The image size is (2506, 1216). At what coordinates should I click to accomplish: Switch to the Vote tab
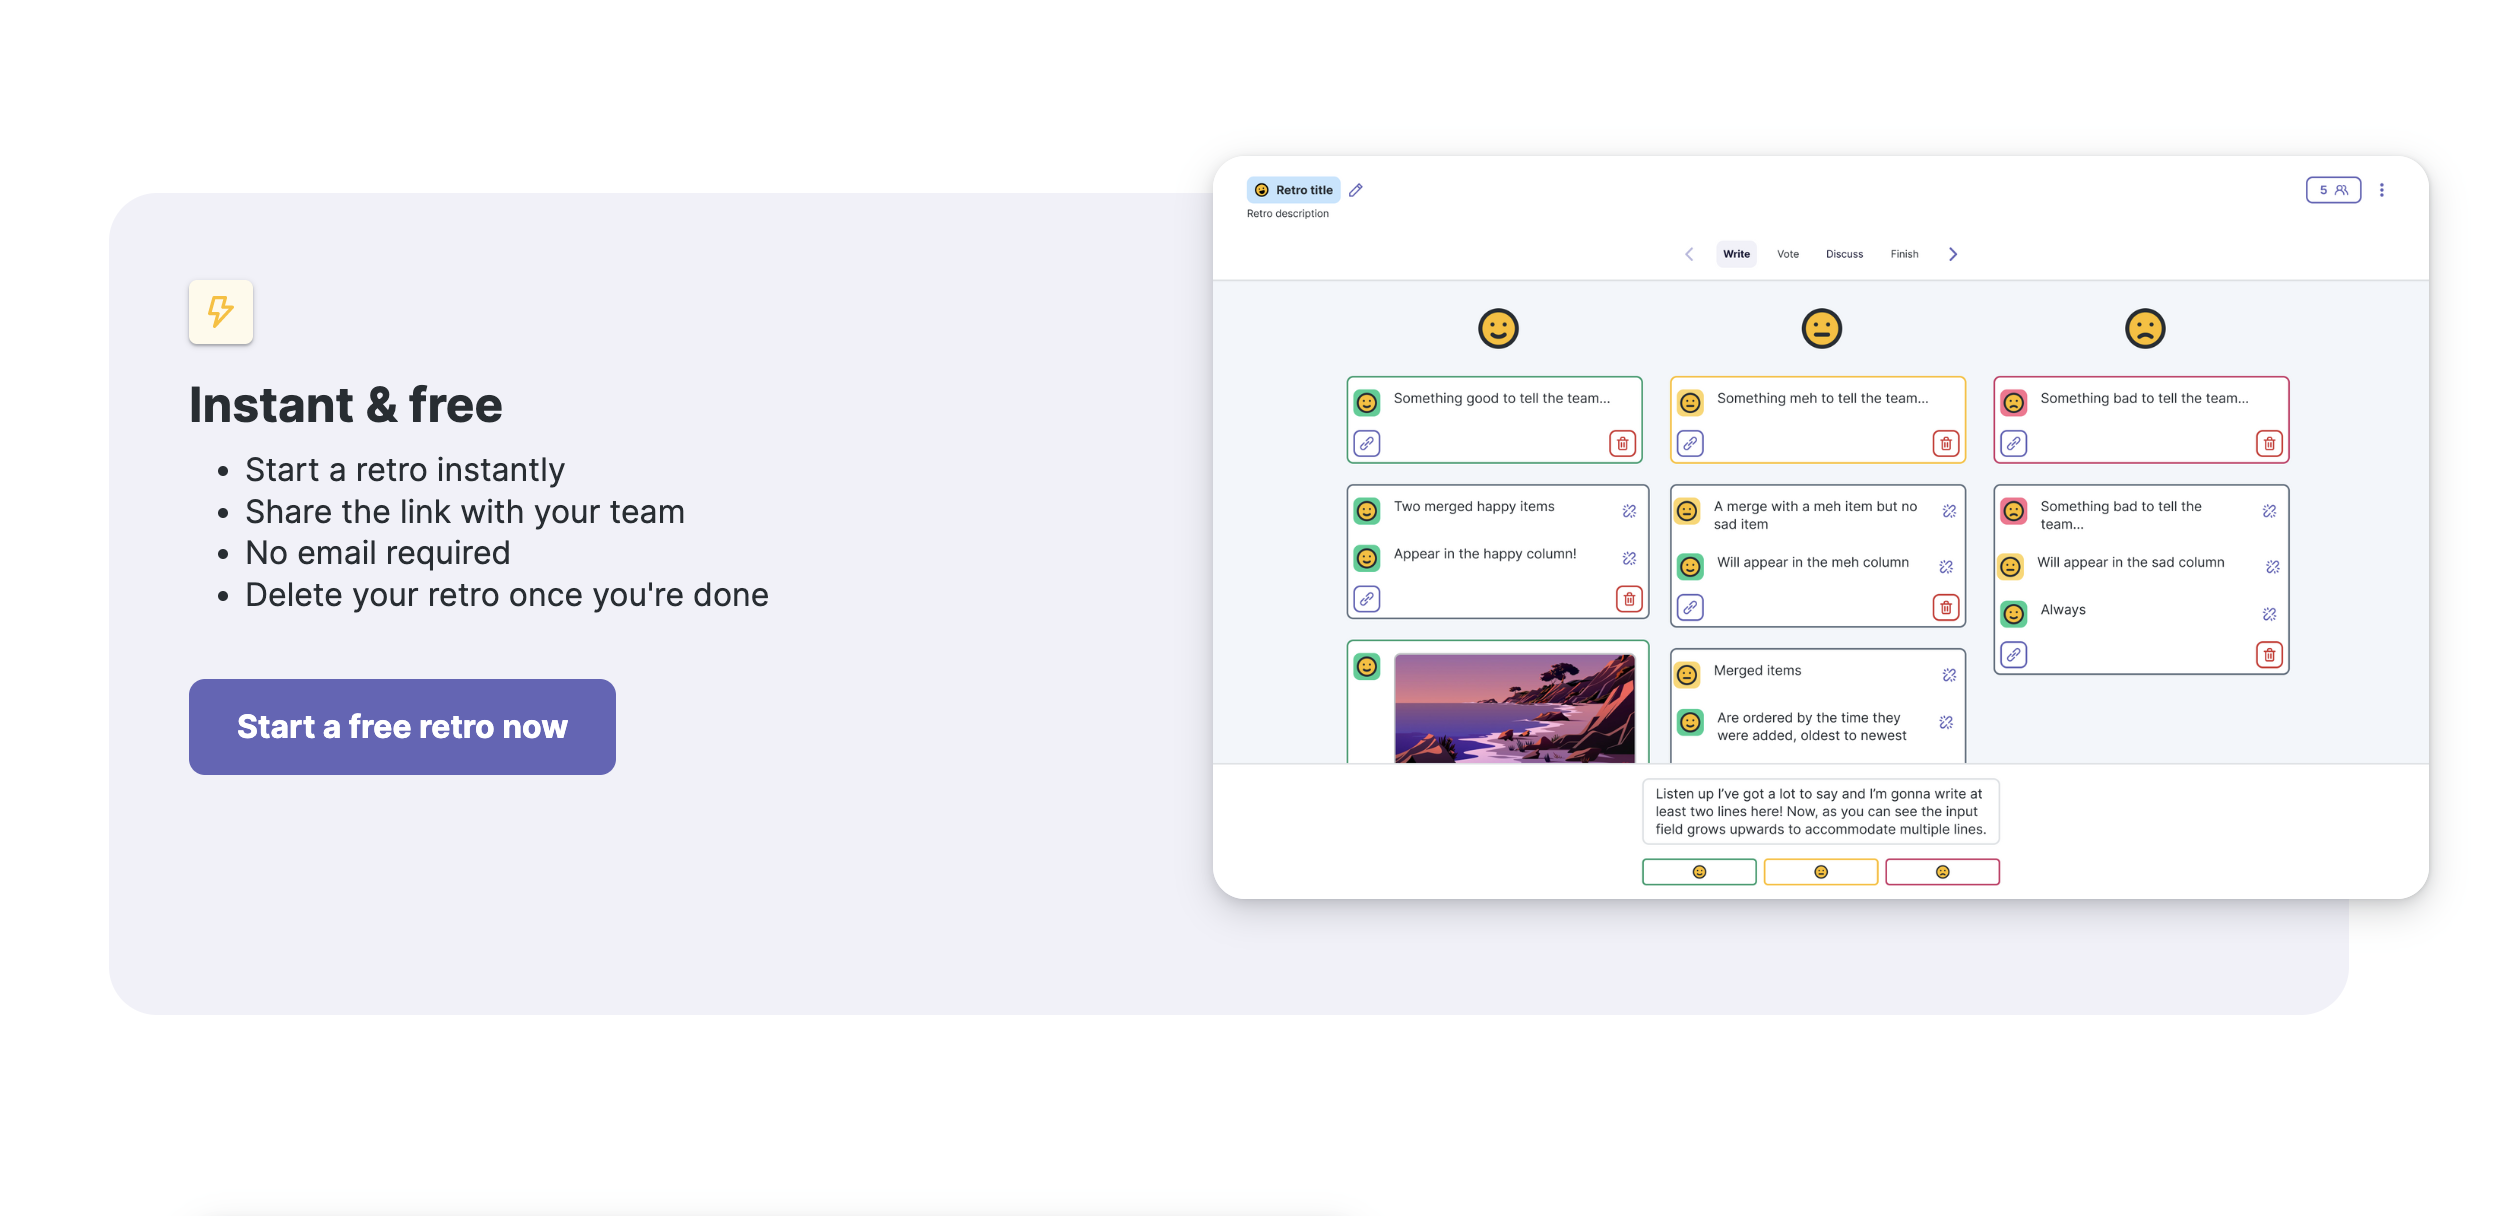(1787, 254)
